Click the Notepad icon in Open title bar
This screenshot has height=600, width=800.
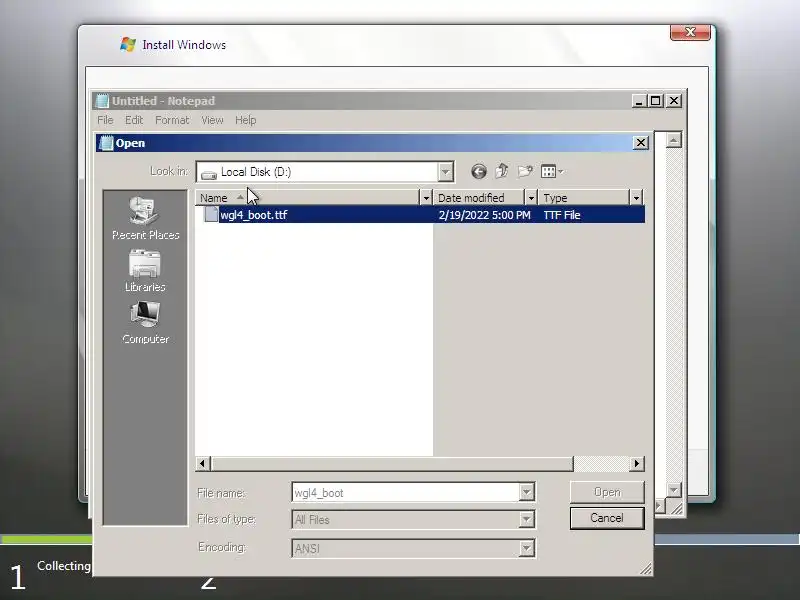106,143
